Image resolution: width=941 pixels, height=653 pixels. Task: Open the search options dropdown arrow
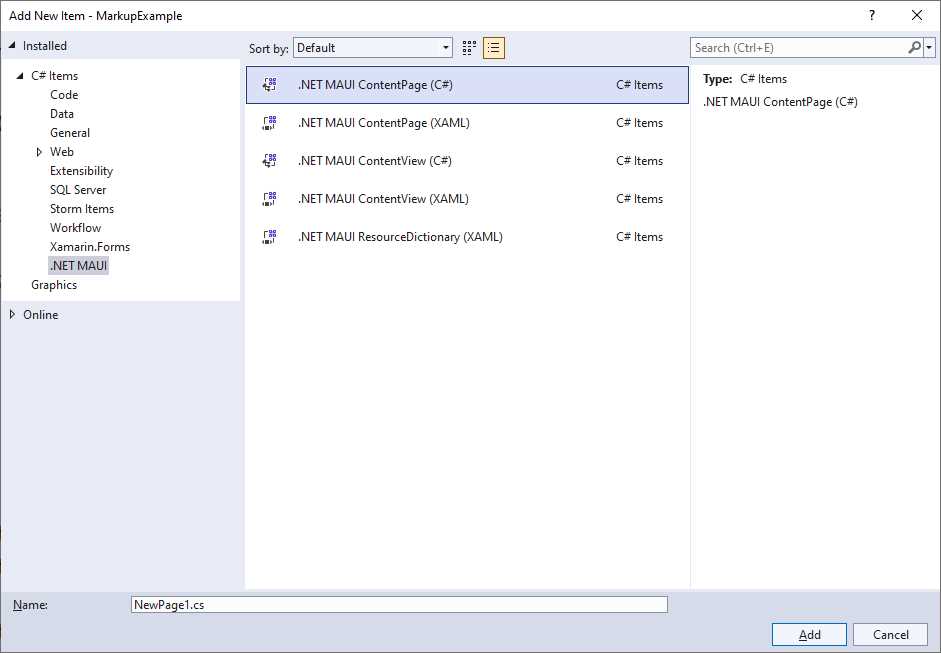(x=931, y=47)
